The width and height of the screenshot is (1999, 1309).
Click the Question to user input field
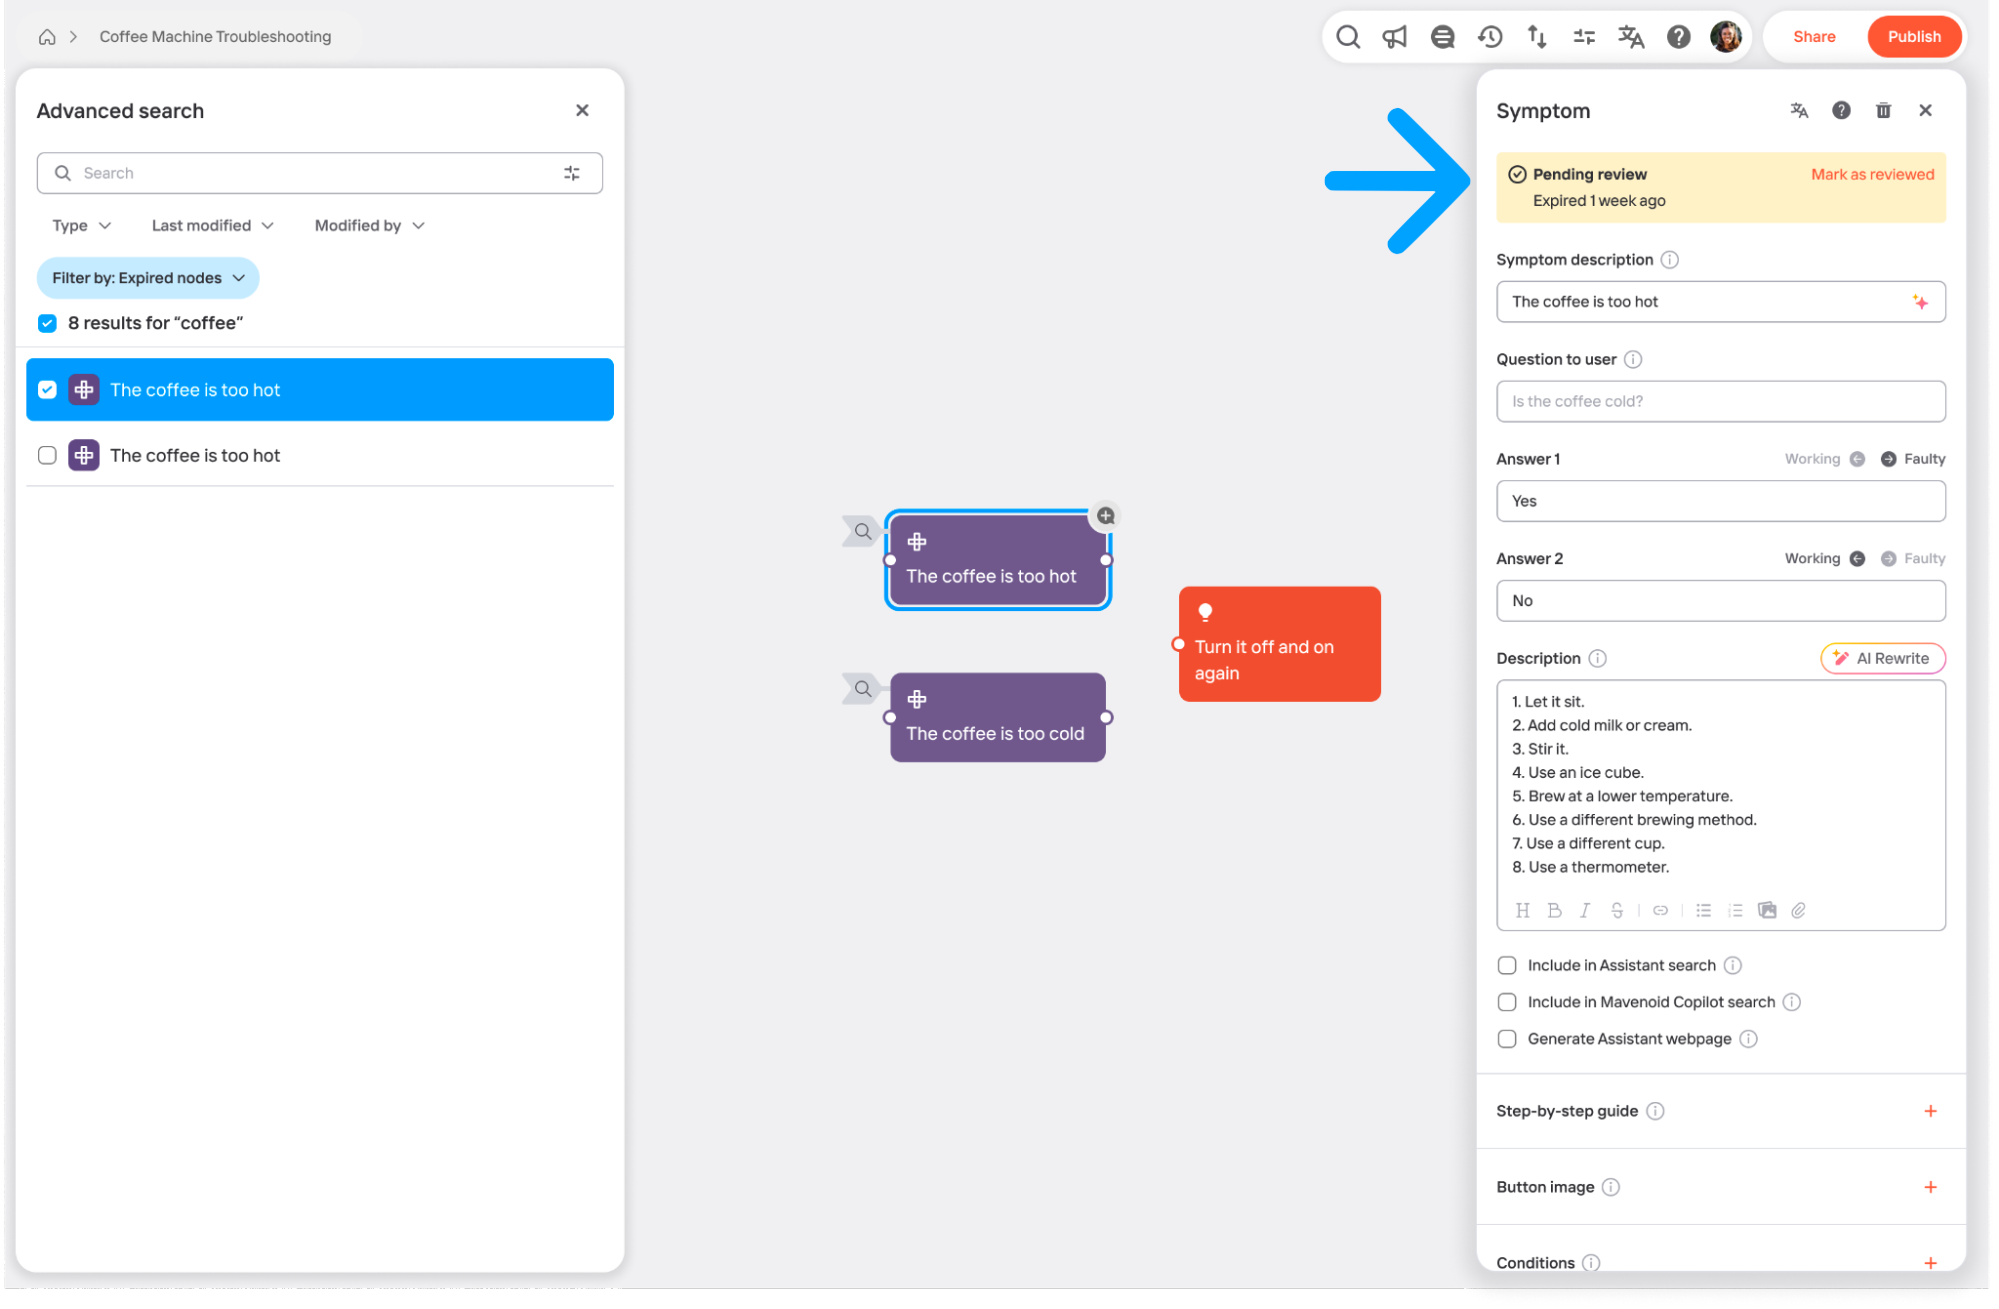click(1720, 401)
